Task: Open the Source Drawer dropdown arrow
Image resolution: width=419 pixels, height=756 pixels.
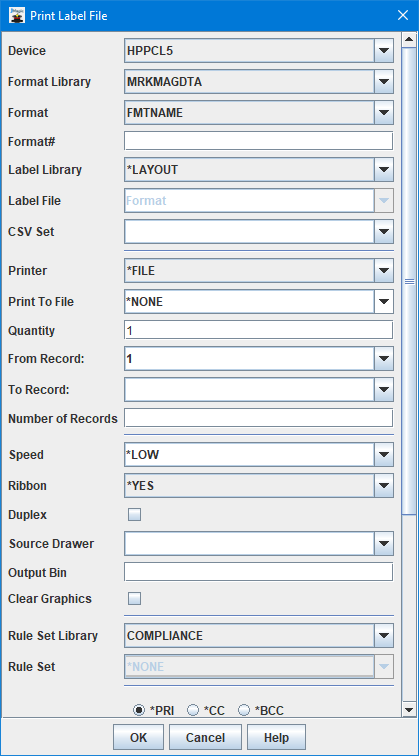Action: tap(384, 543)
